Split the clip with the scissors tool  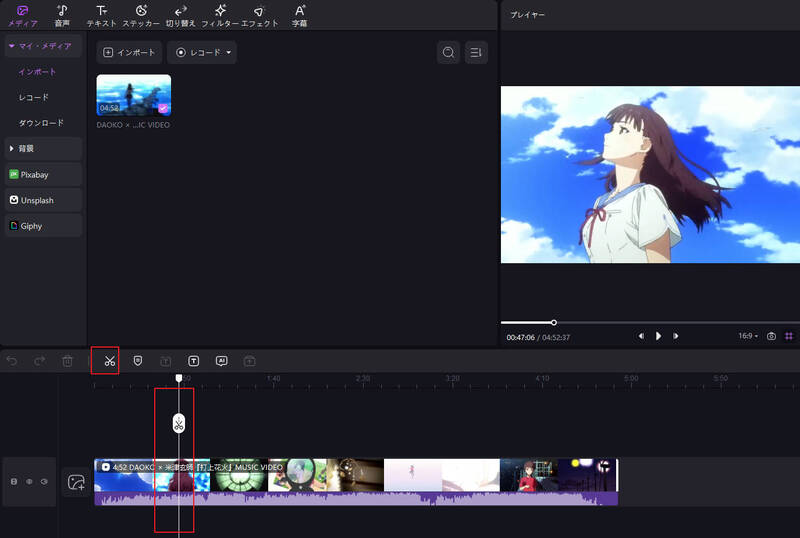click(110, 361)
